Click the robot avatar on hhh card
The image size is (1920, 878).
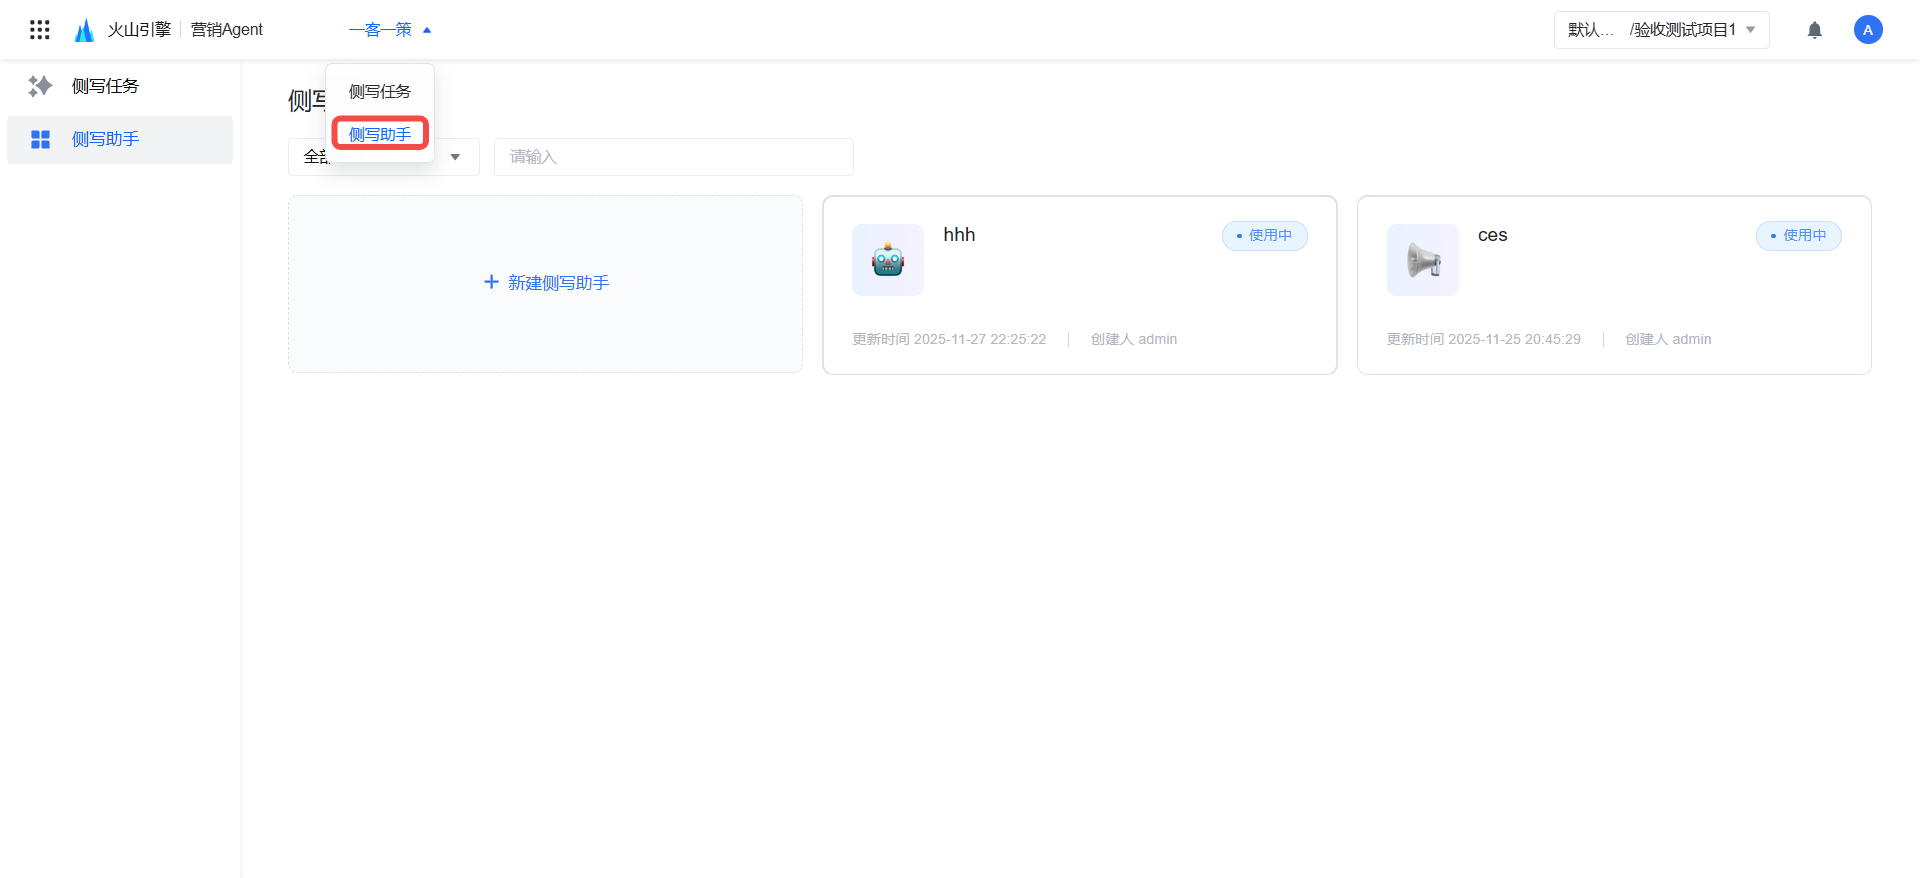point(888,260)
